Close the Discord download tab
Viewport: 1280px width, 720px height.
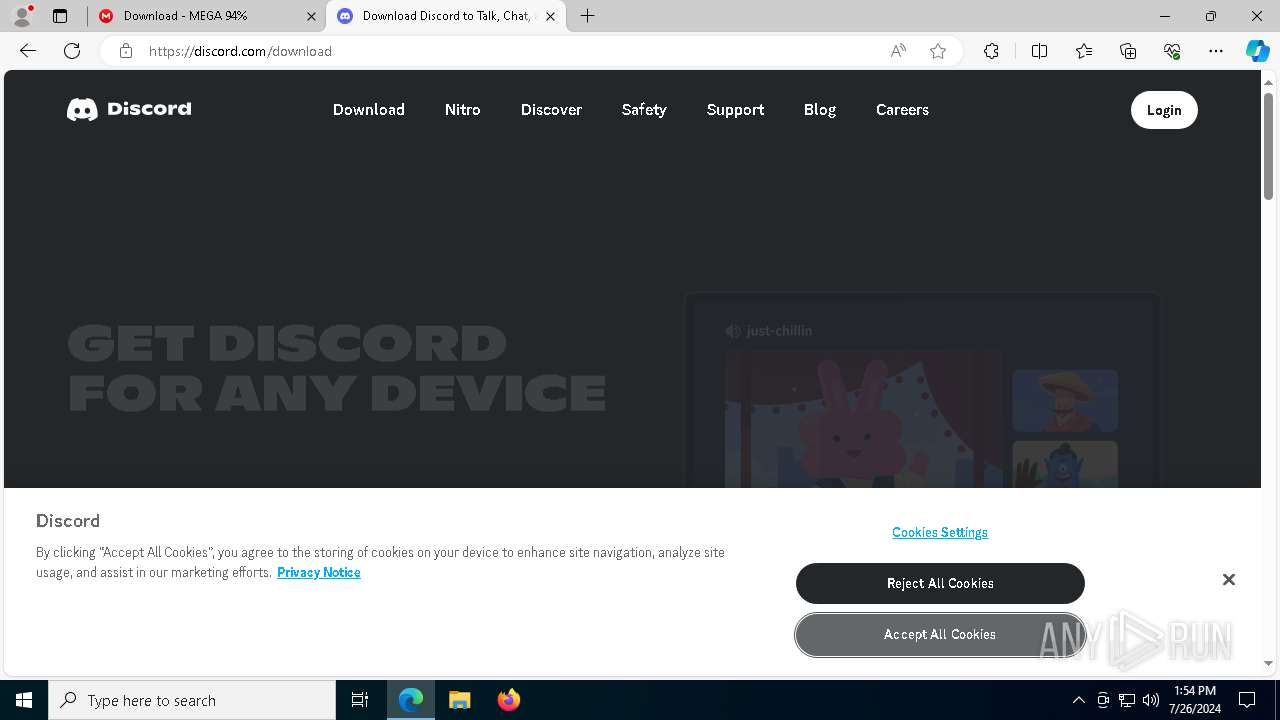550,16
